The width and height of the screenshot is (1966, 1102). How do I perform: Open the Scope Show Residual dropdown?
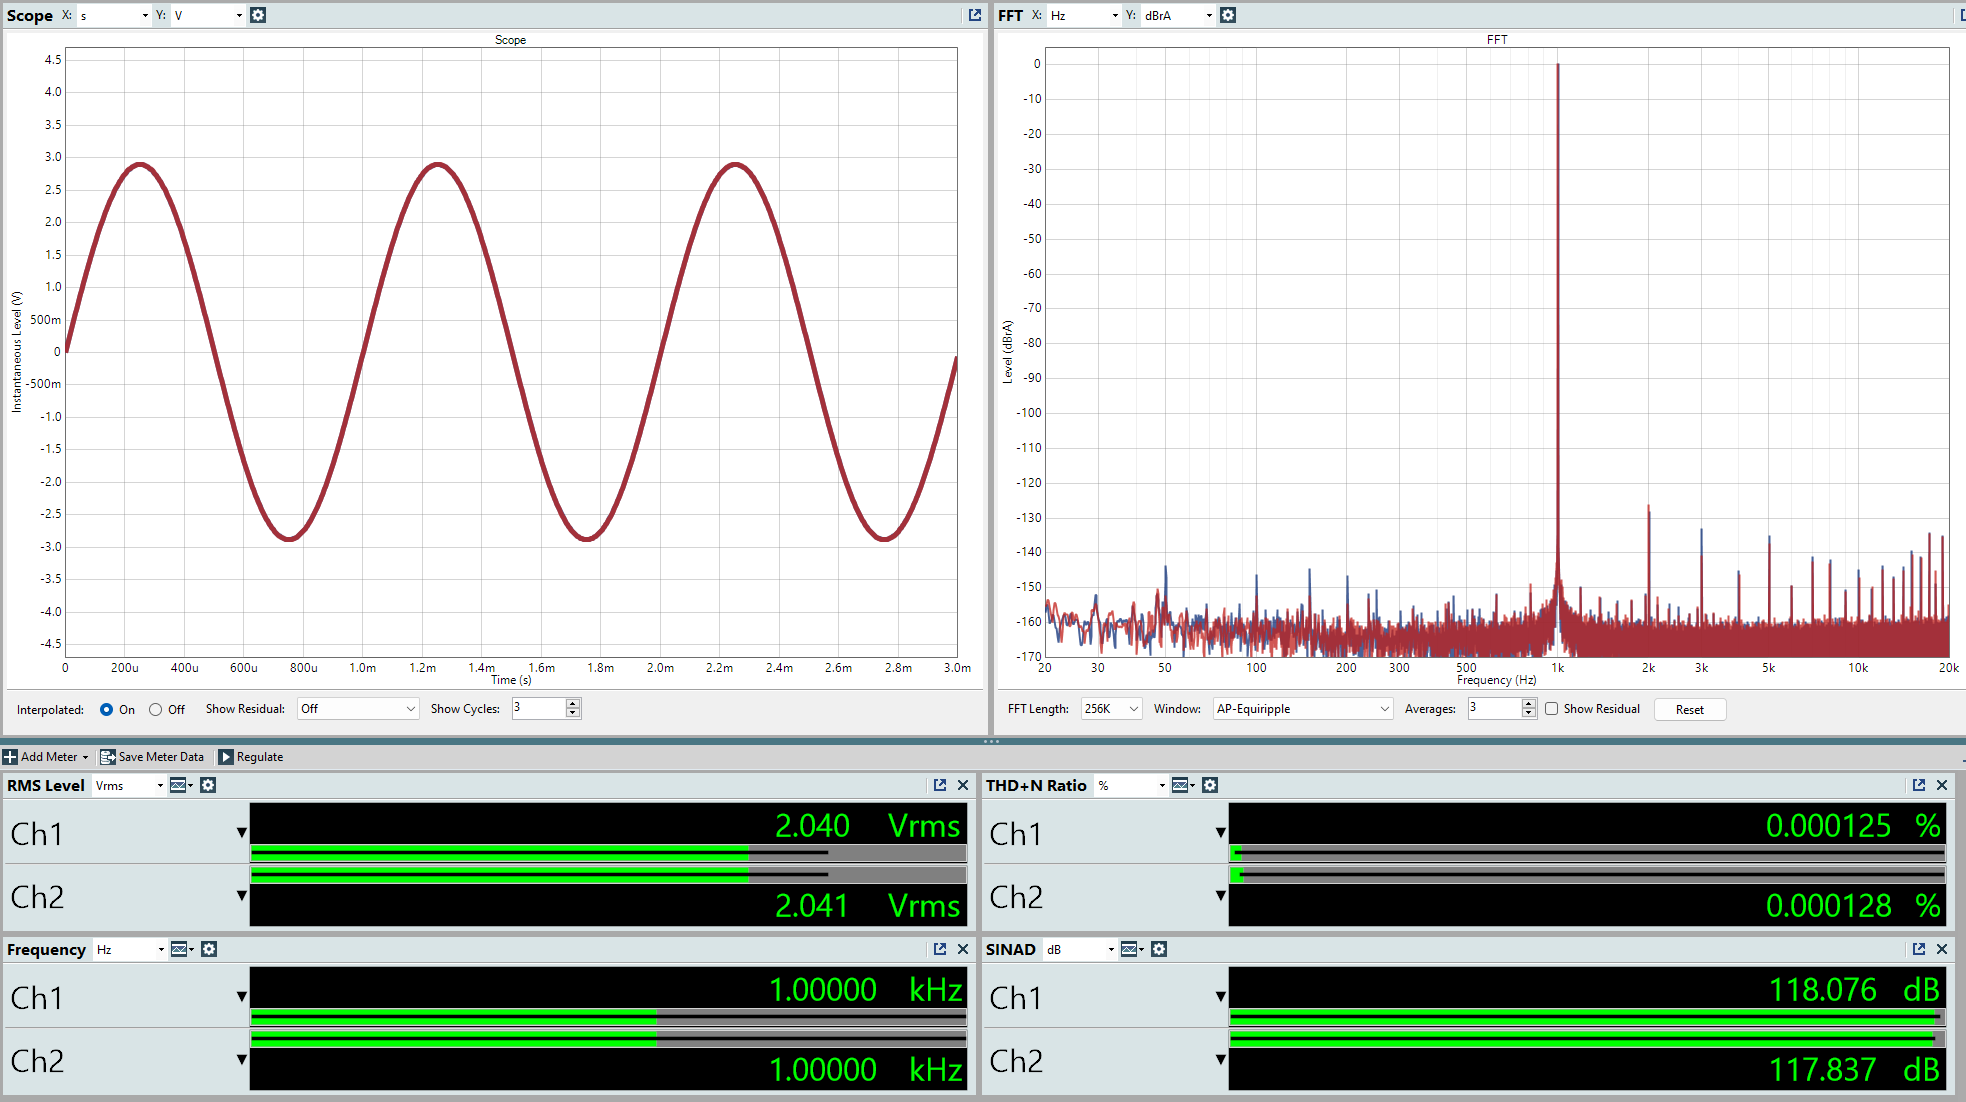pos(358,709)
